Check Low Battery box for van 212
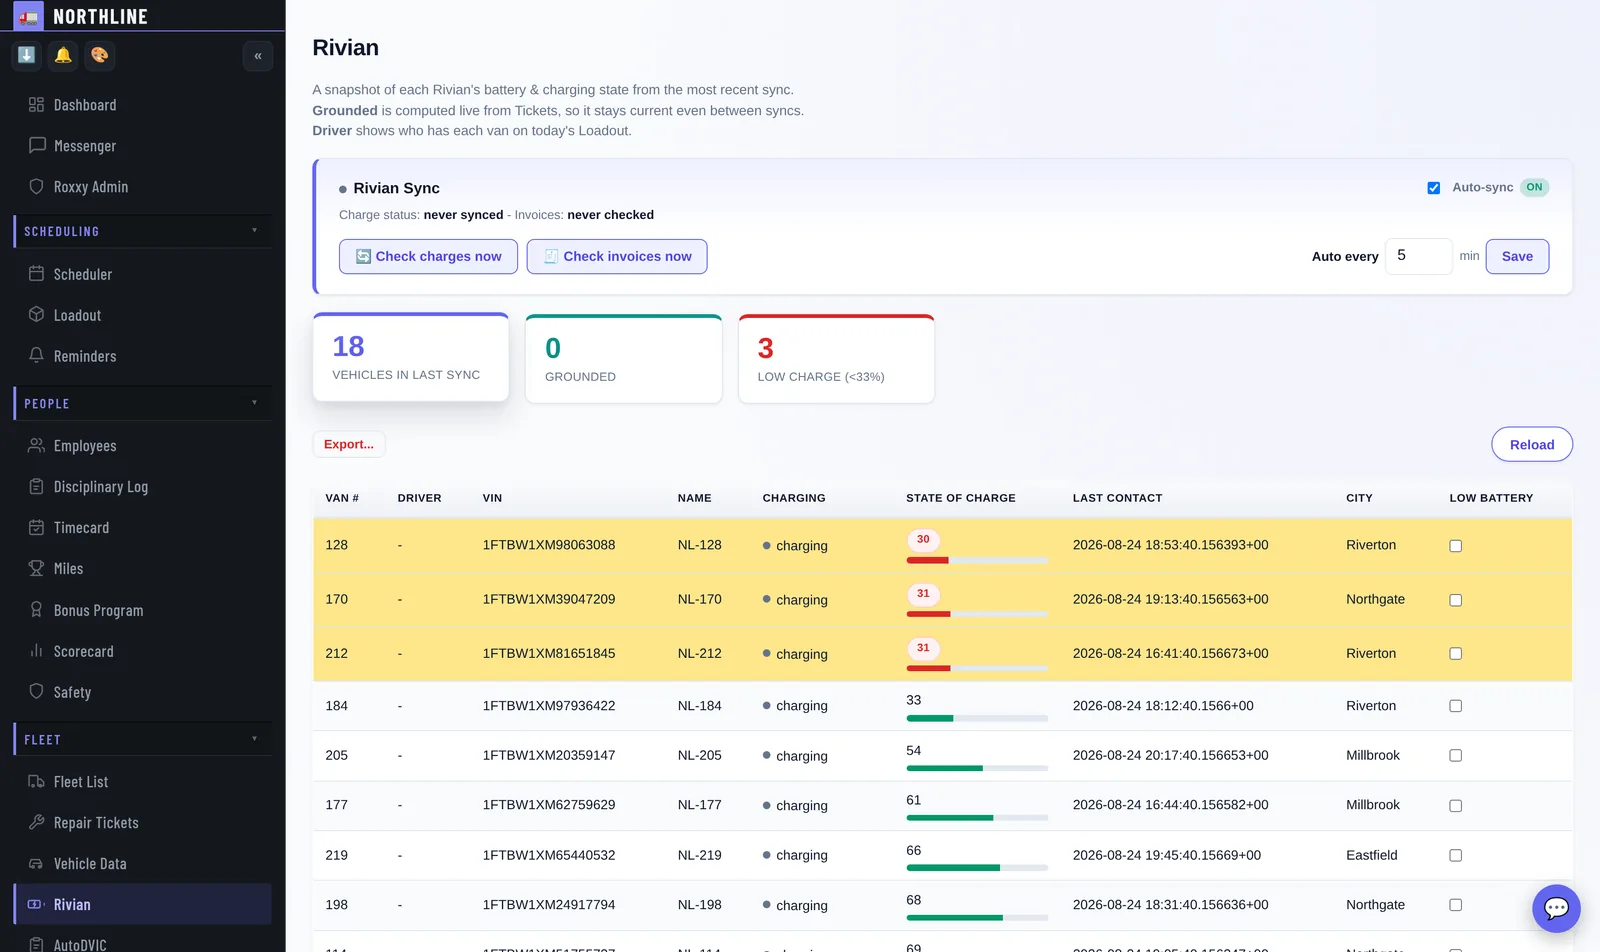 point(1456,654)
